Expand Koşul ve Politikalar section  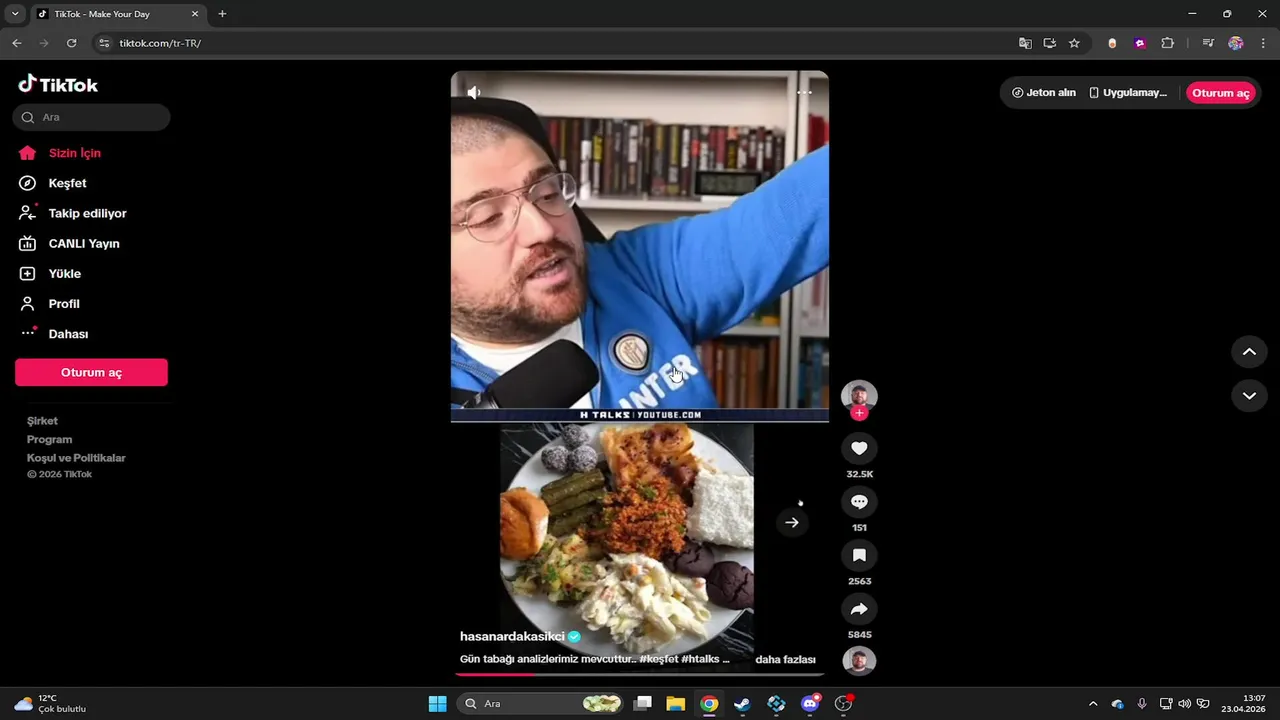76,458
